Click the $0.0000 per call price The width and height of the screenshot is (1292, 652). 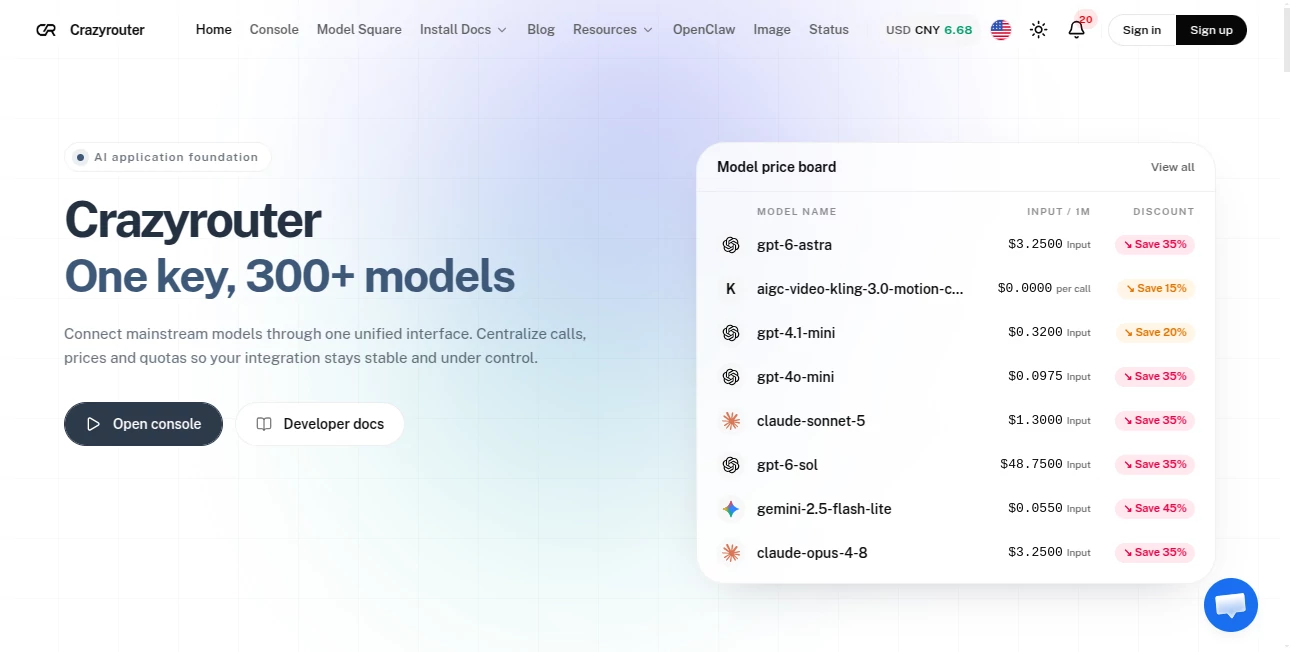click(1044, 289)
